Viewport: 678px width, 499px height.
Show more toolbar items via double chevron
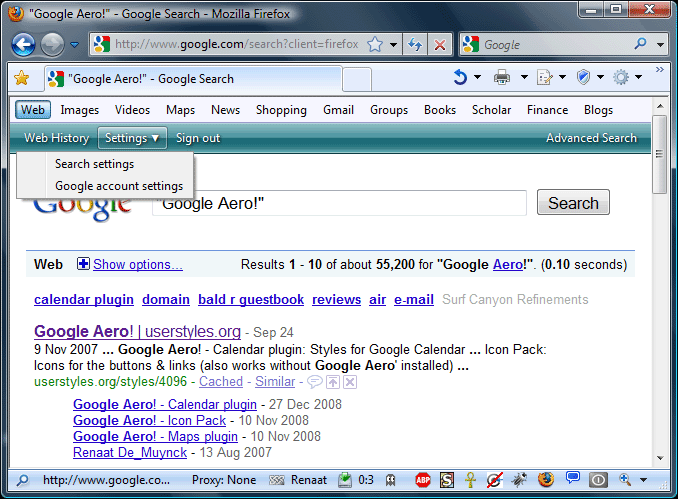pos(659,70)
